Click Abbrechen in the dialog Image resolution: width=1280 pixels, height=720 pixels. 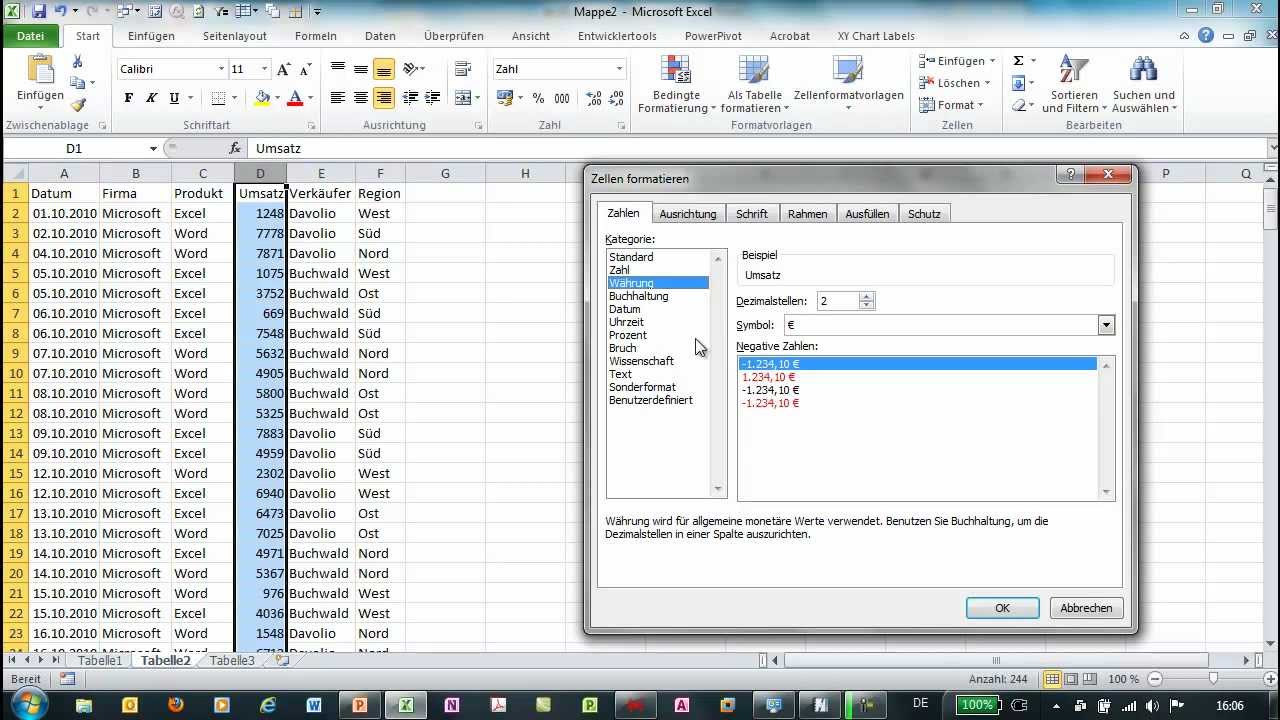[x=1086, y=608]
